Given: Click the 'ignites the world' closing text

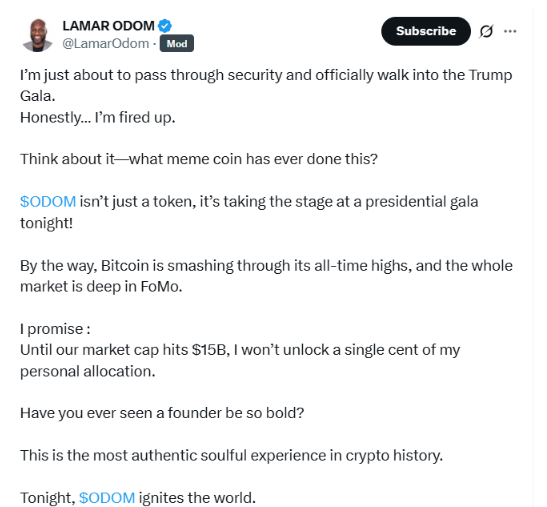Looking at the screenshot, I should (197, 498).
